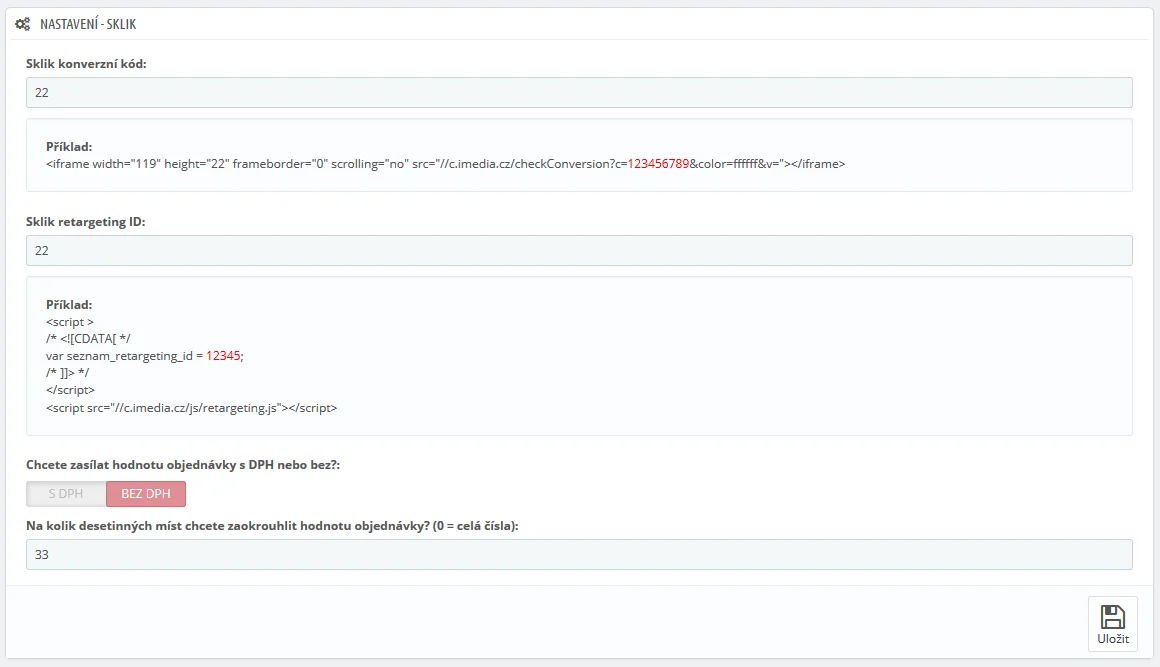Viewport: 1160px width, 667px height.
Task: Click the red 12345 retargeting ID example
Action: [223, 356]
